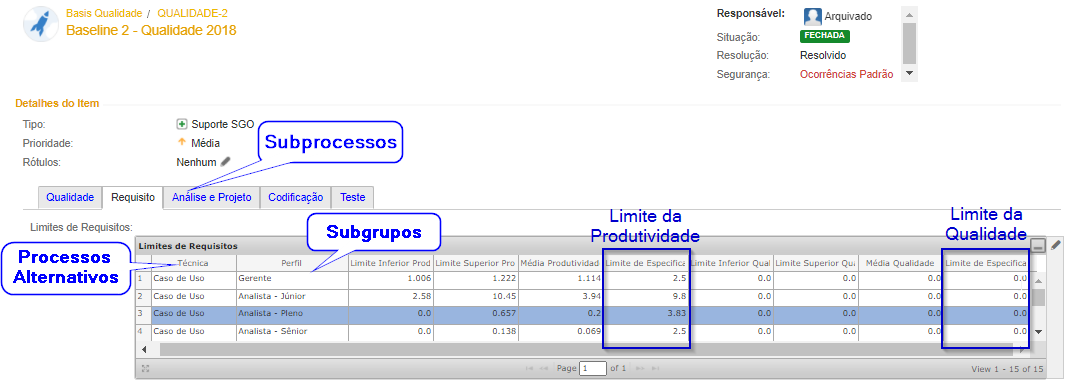
Task: Click the details panel vertical scrollbar thumb
Action: point(909,43)
